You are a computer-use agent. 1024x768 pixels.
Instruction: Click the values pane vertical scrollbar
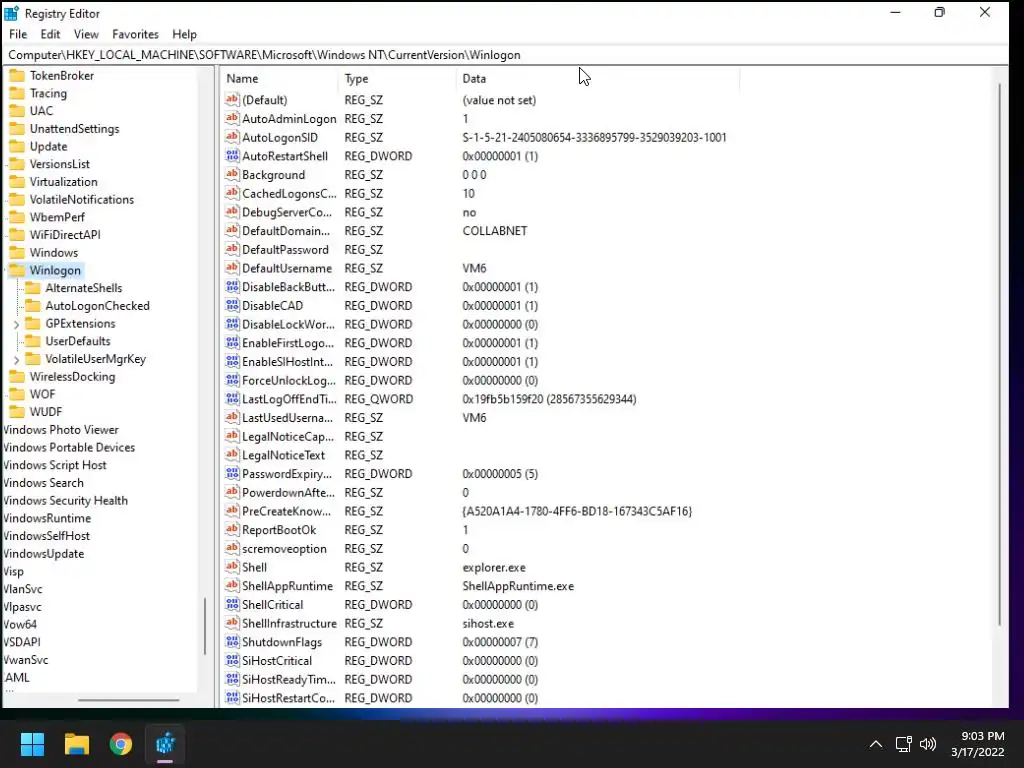(x=1000, y=353)
